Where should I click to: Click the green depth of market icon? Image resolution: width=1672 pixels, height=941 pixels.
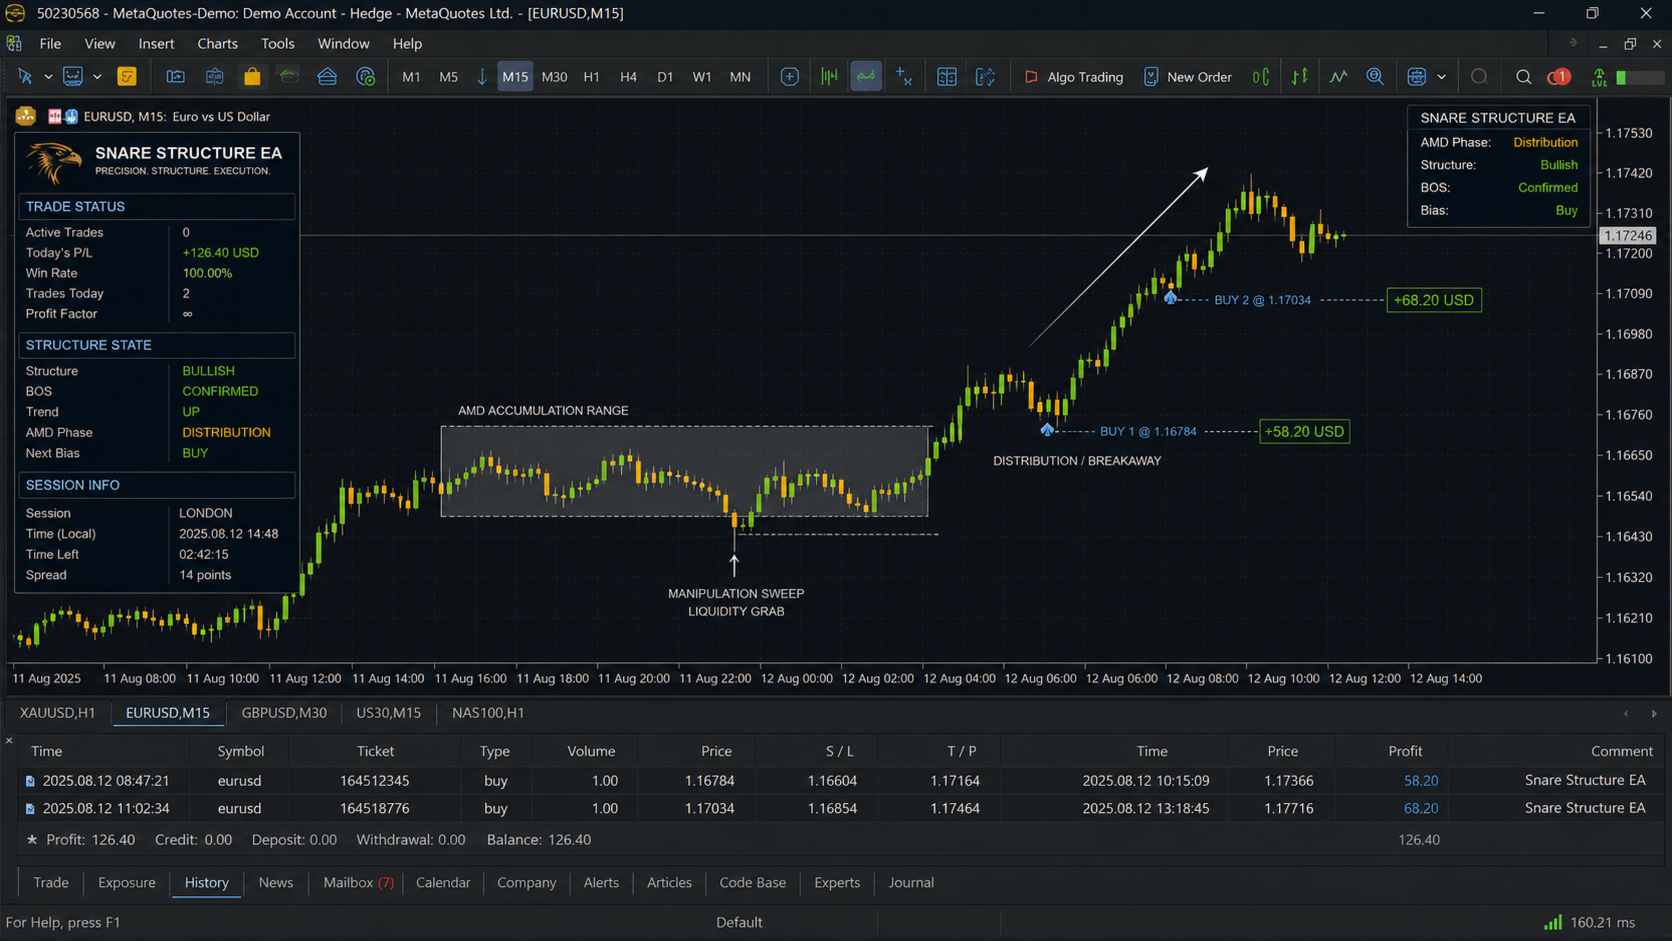click(1261, 76)
